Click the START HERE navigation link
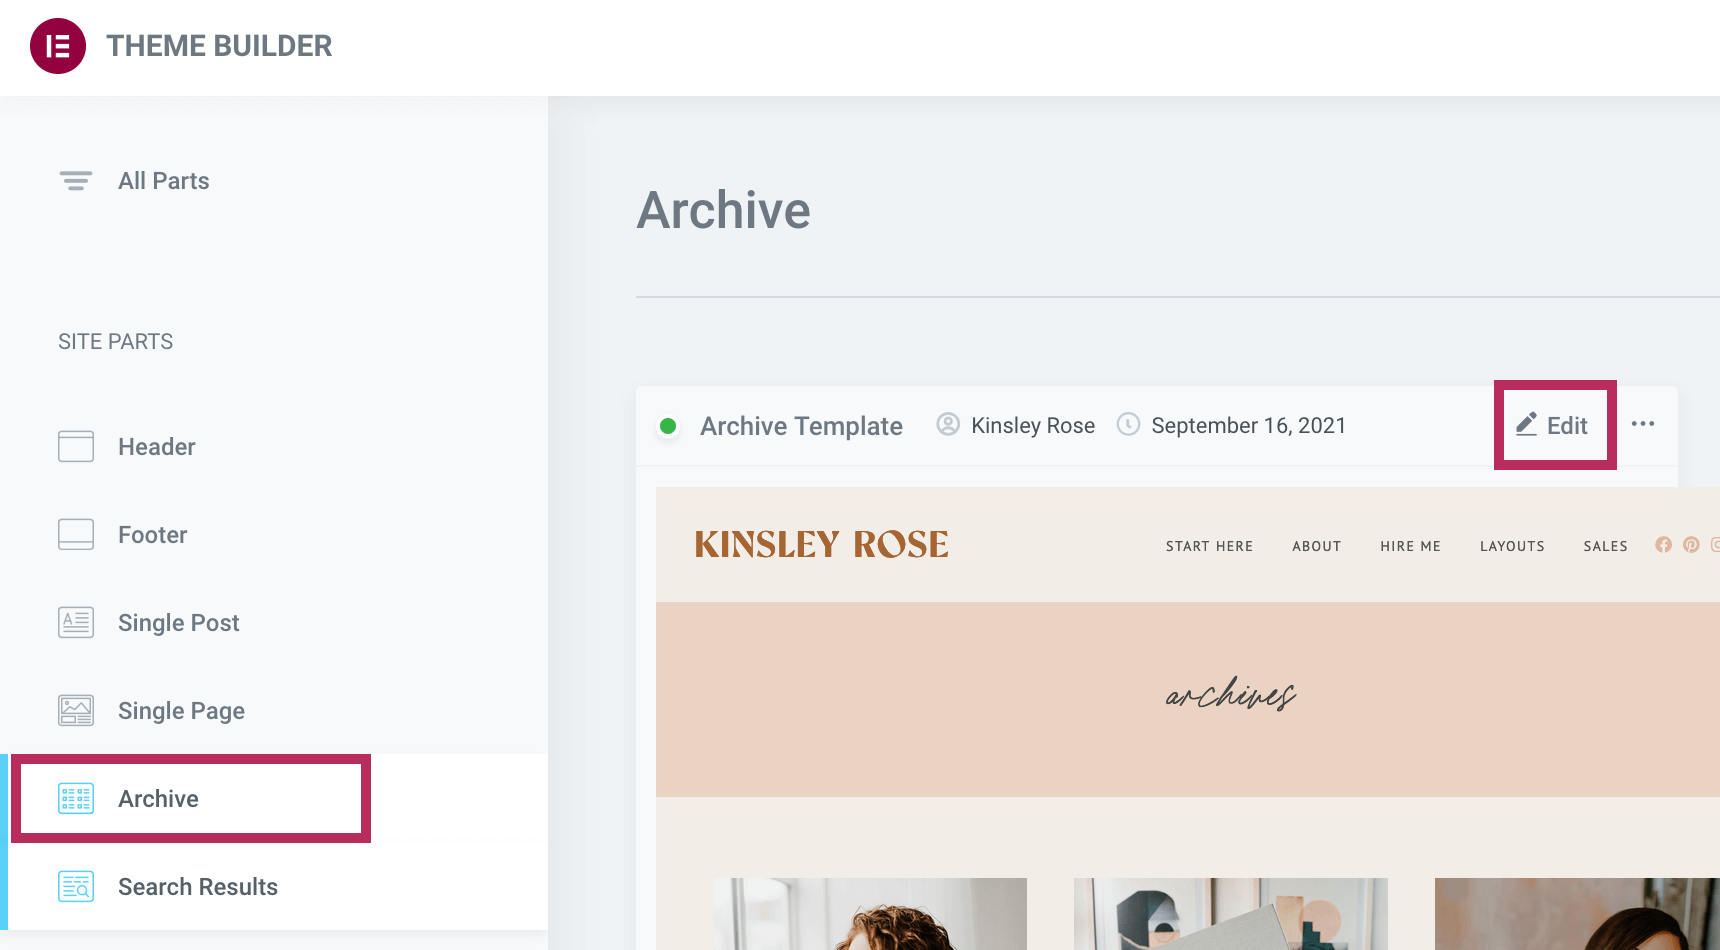The height and width of the screenshot is (950, 1720). [x=1209, y=546]
